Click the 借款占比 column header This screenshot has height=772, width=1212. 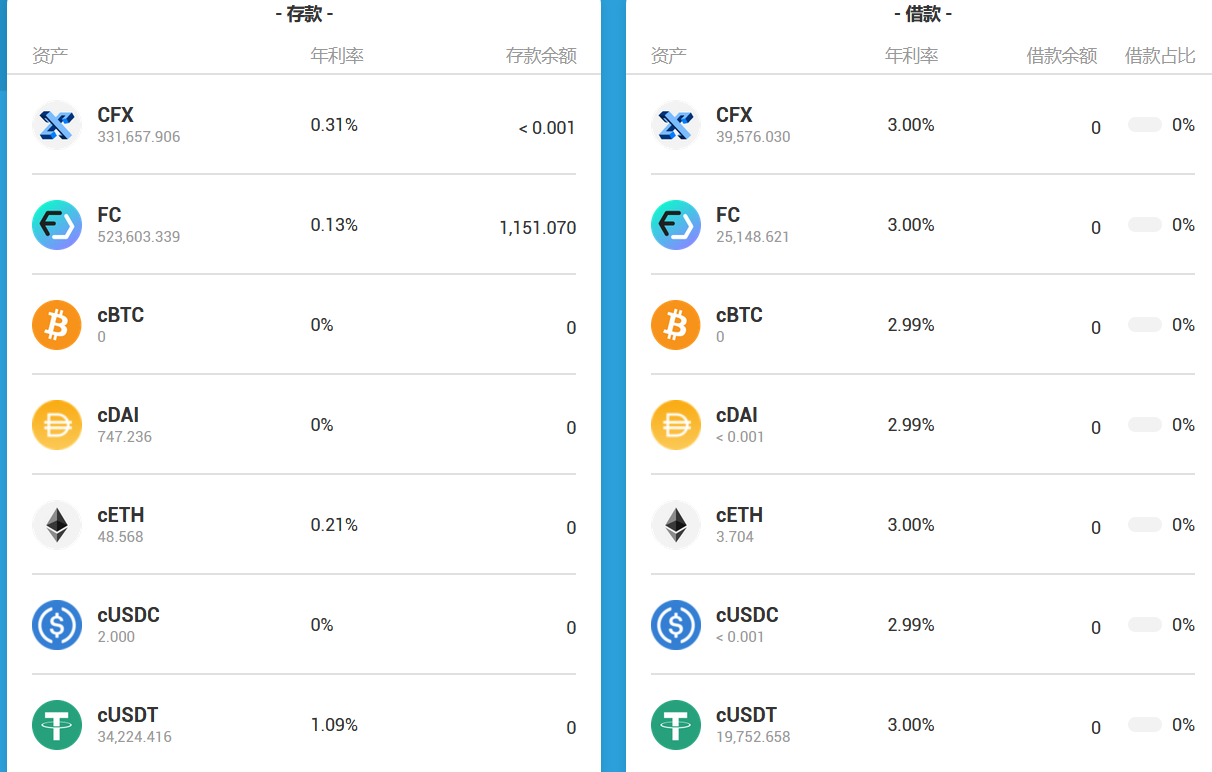tap(1160, 56)
